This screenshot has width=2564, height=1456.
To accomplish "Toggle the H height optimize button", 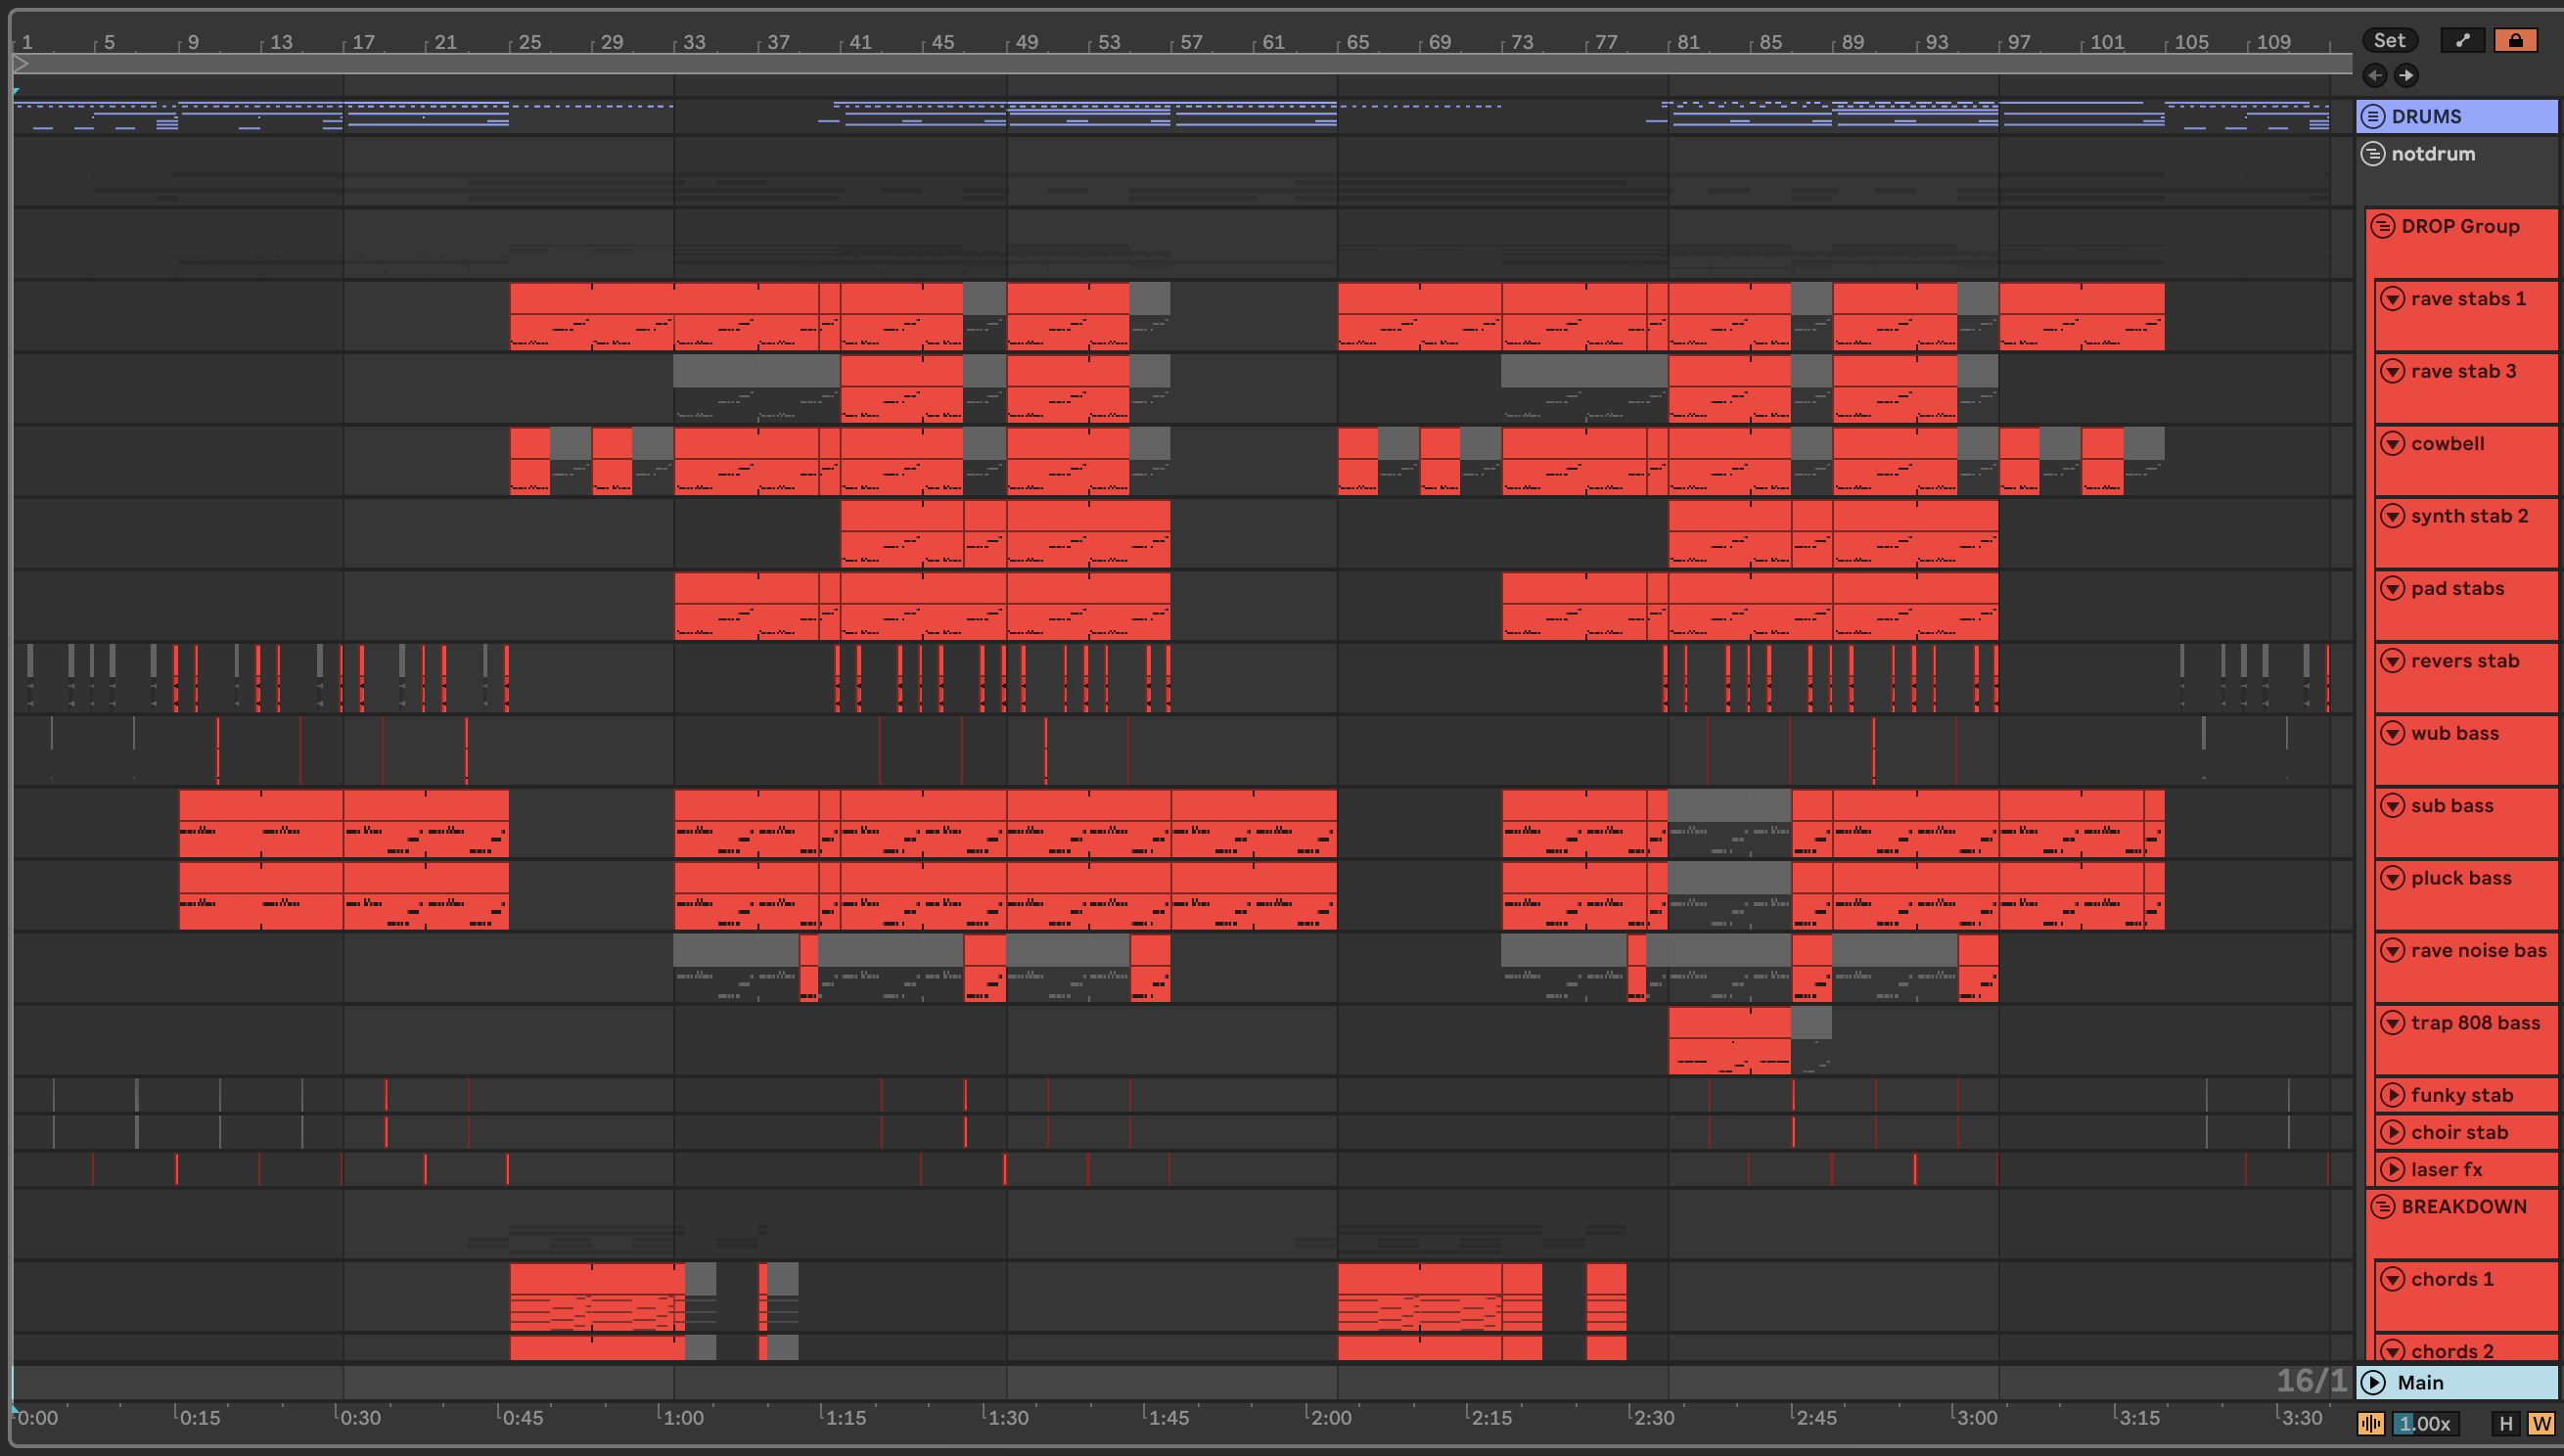I will [2506, 1424].
